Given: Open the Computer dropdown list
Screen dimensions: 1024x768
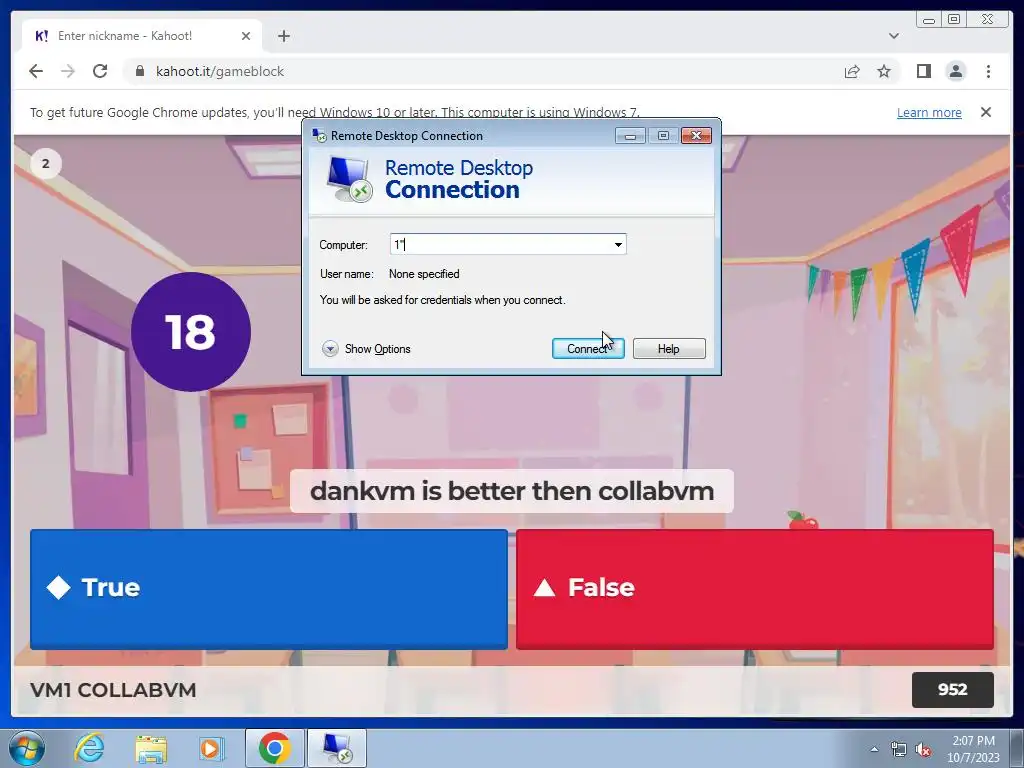Looking at the screenshot, I should [x=618, y=245].
